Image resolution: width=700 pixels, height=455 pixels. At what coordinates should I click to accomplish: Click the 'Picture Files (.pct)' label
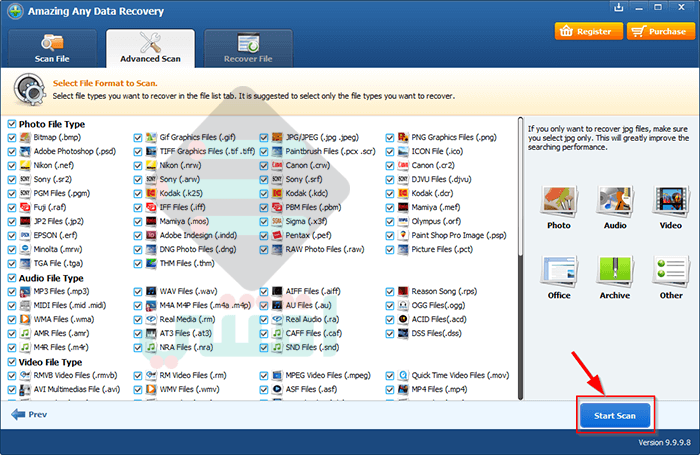(442, 249)
